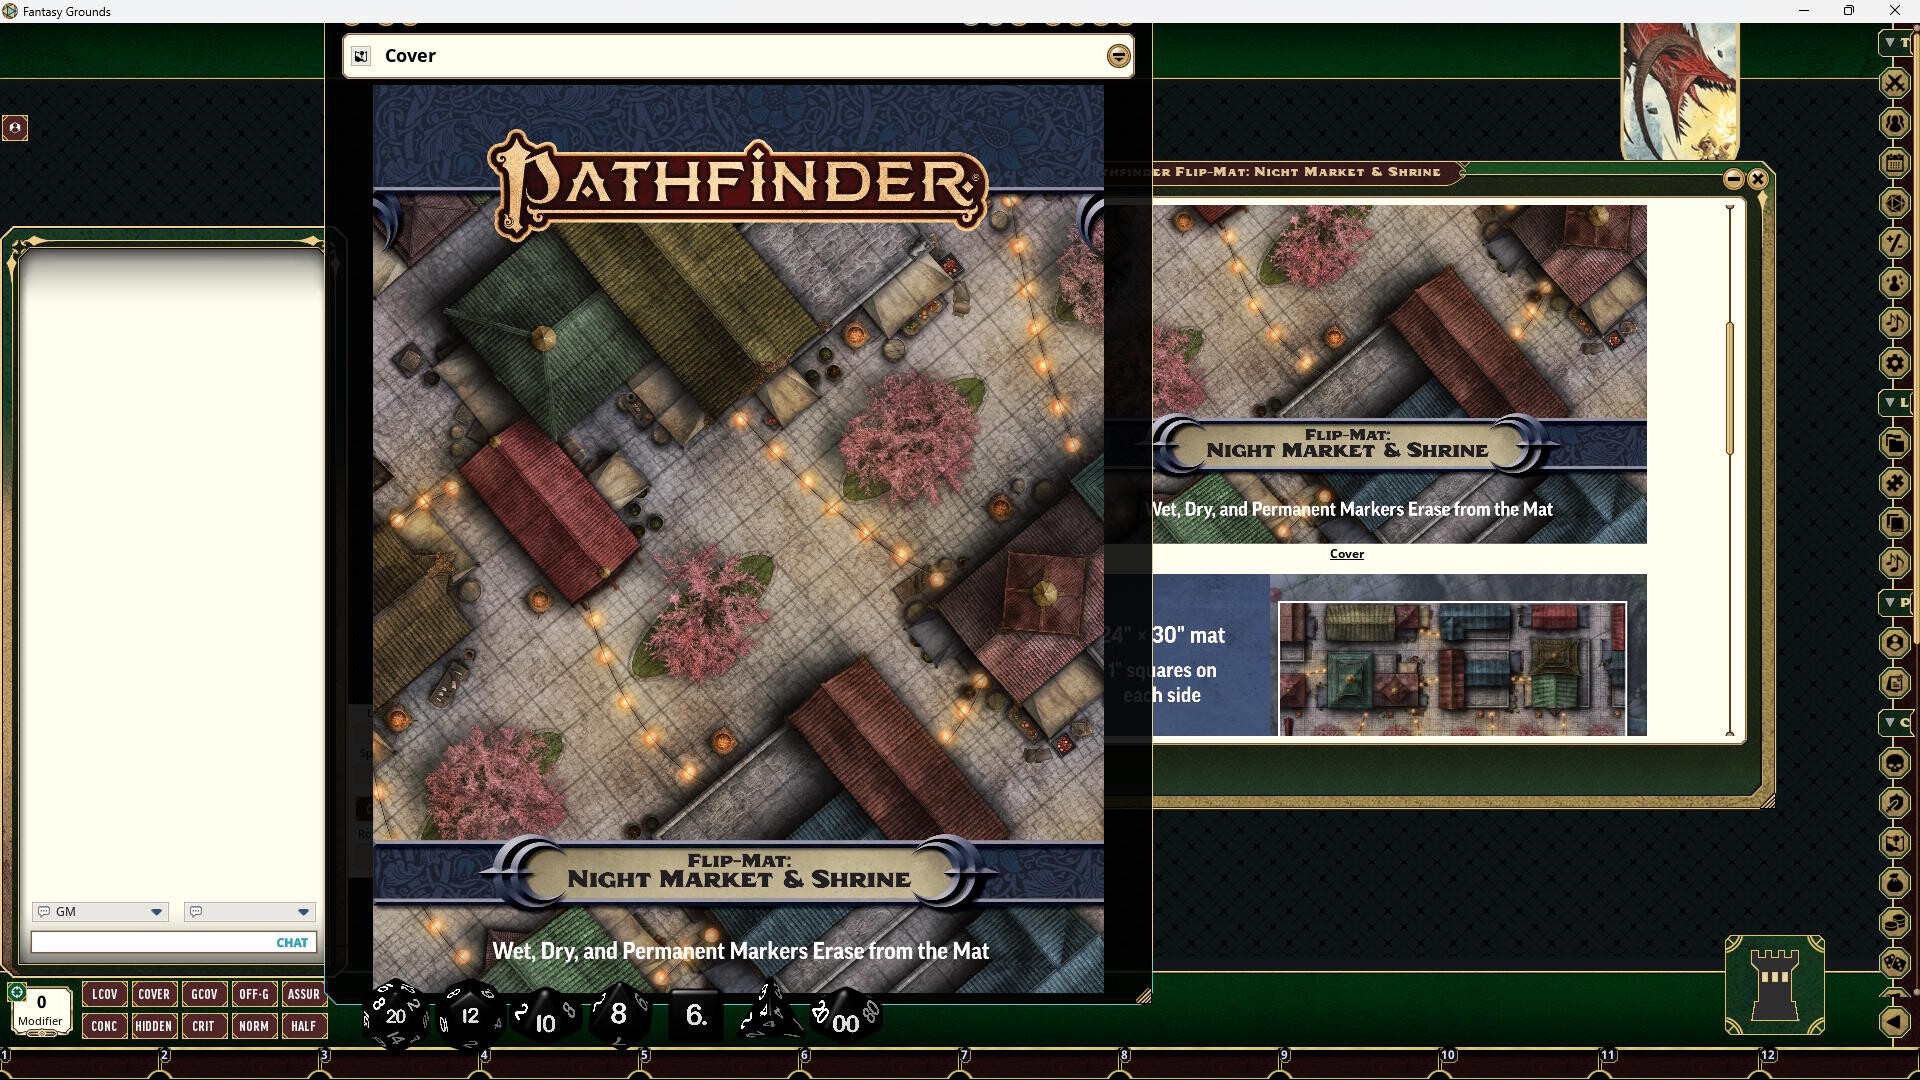Click the d6 die
Viewport: 1920px width, 1080px height.
pos(696,1015)
